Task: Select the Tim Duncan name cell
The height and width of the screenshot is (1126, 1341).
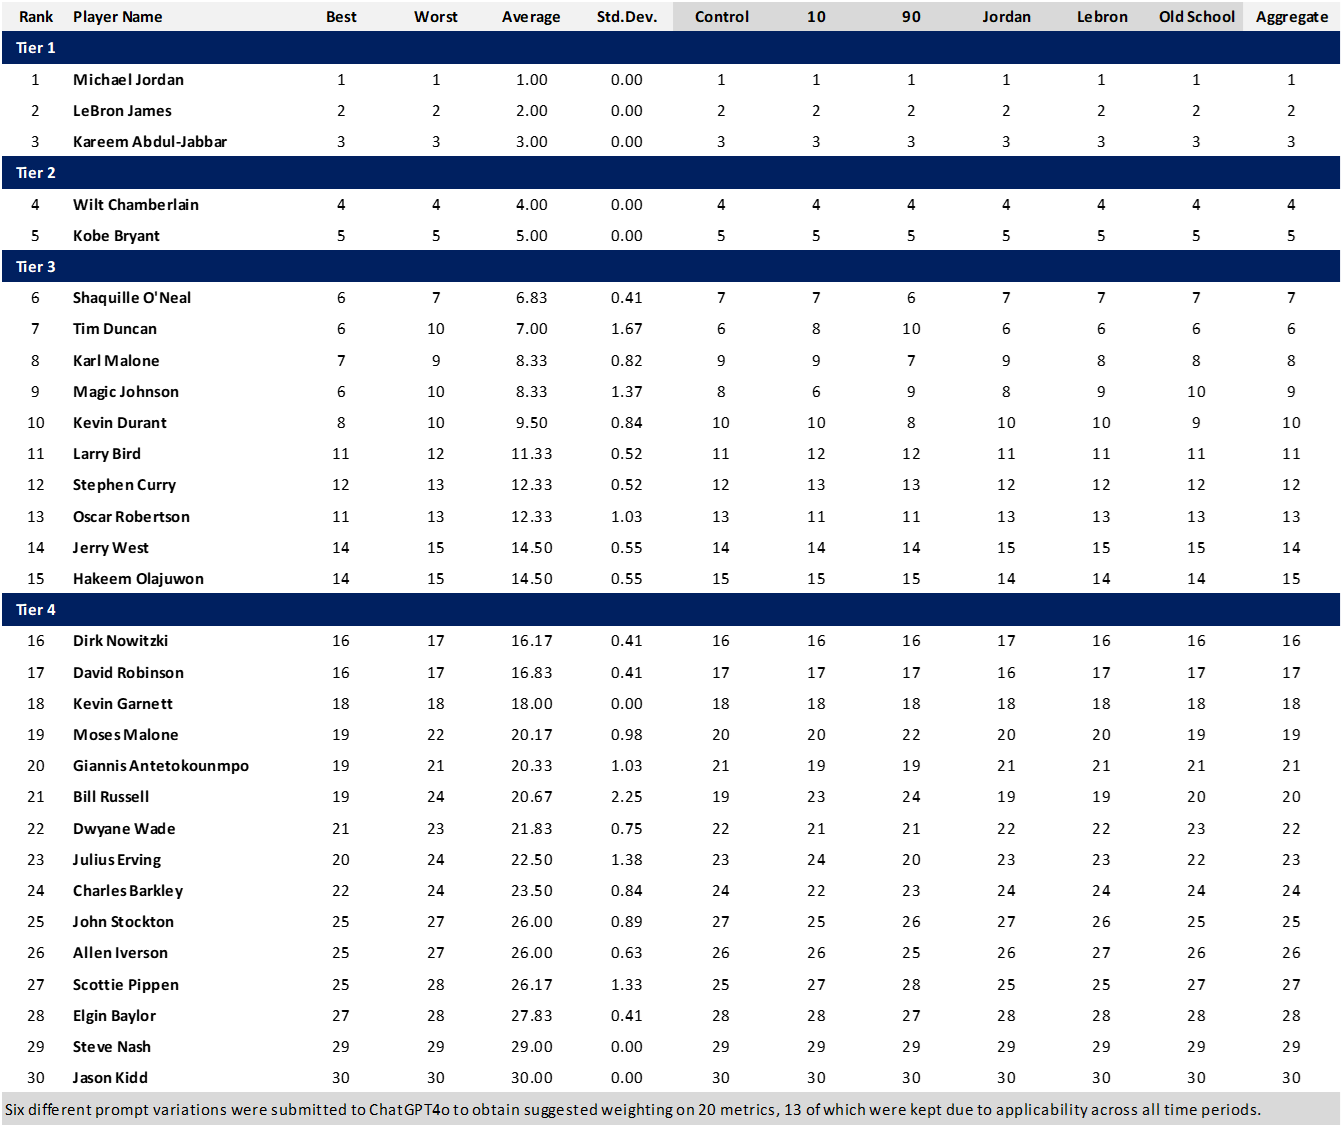Action: point(115,329)
